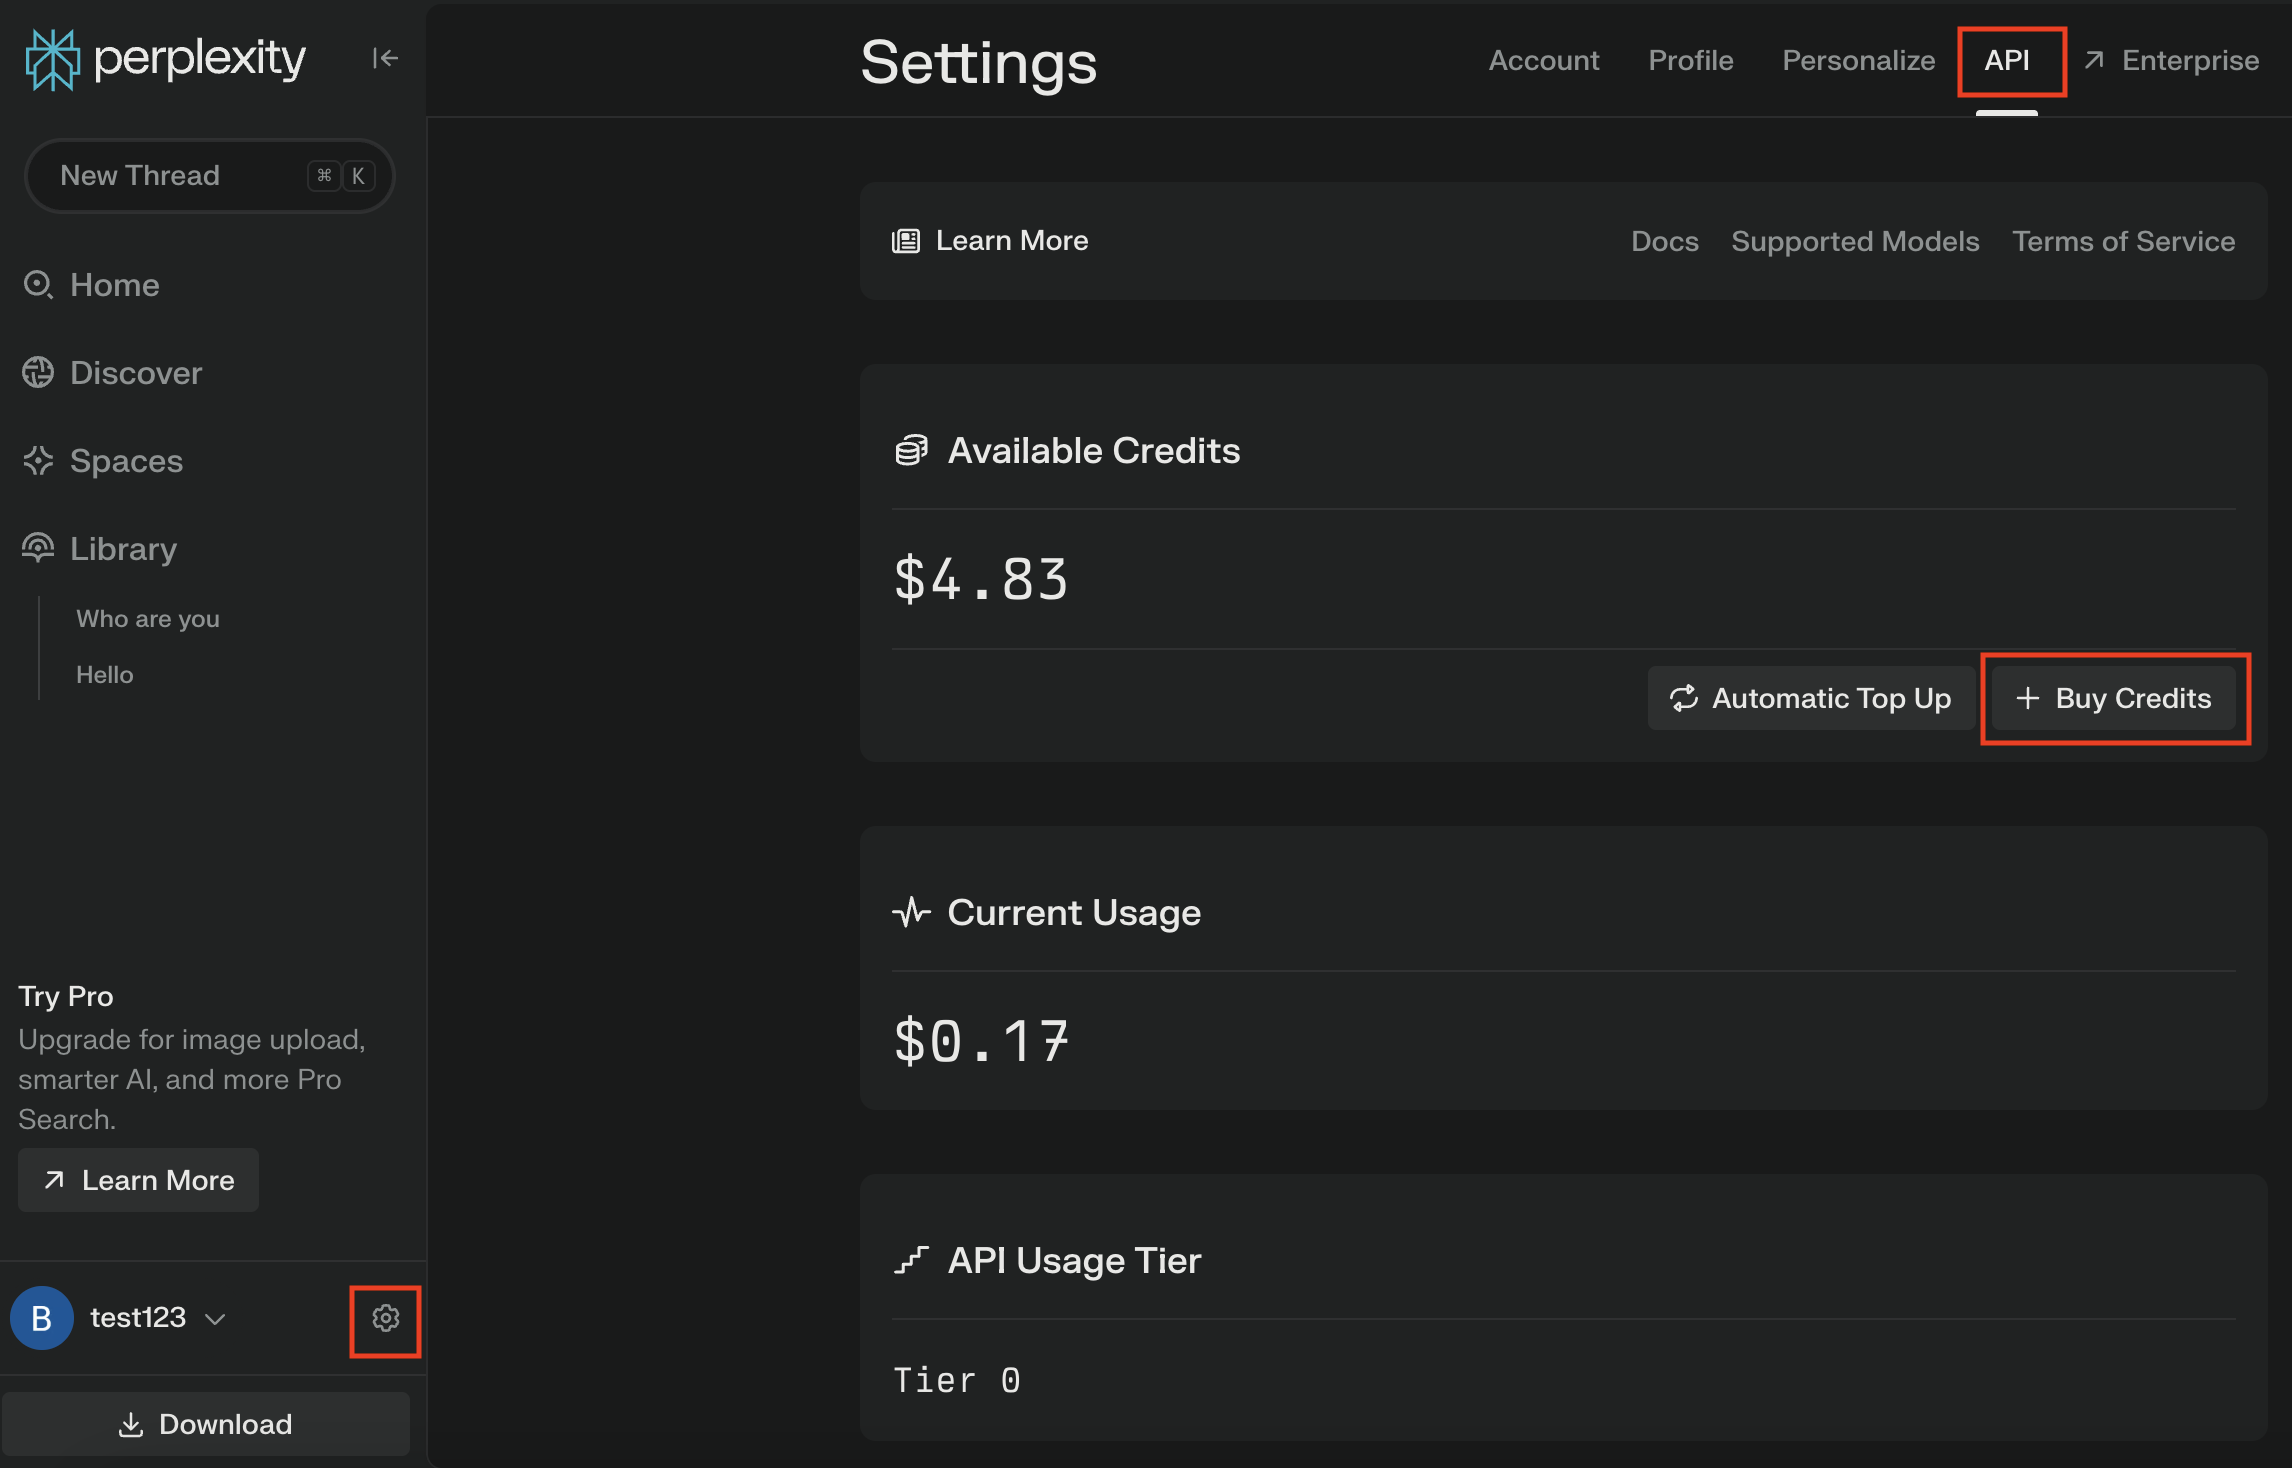Switch to the Account tab

click(1543, 61)
